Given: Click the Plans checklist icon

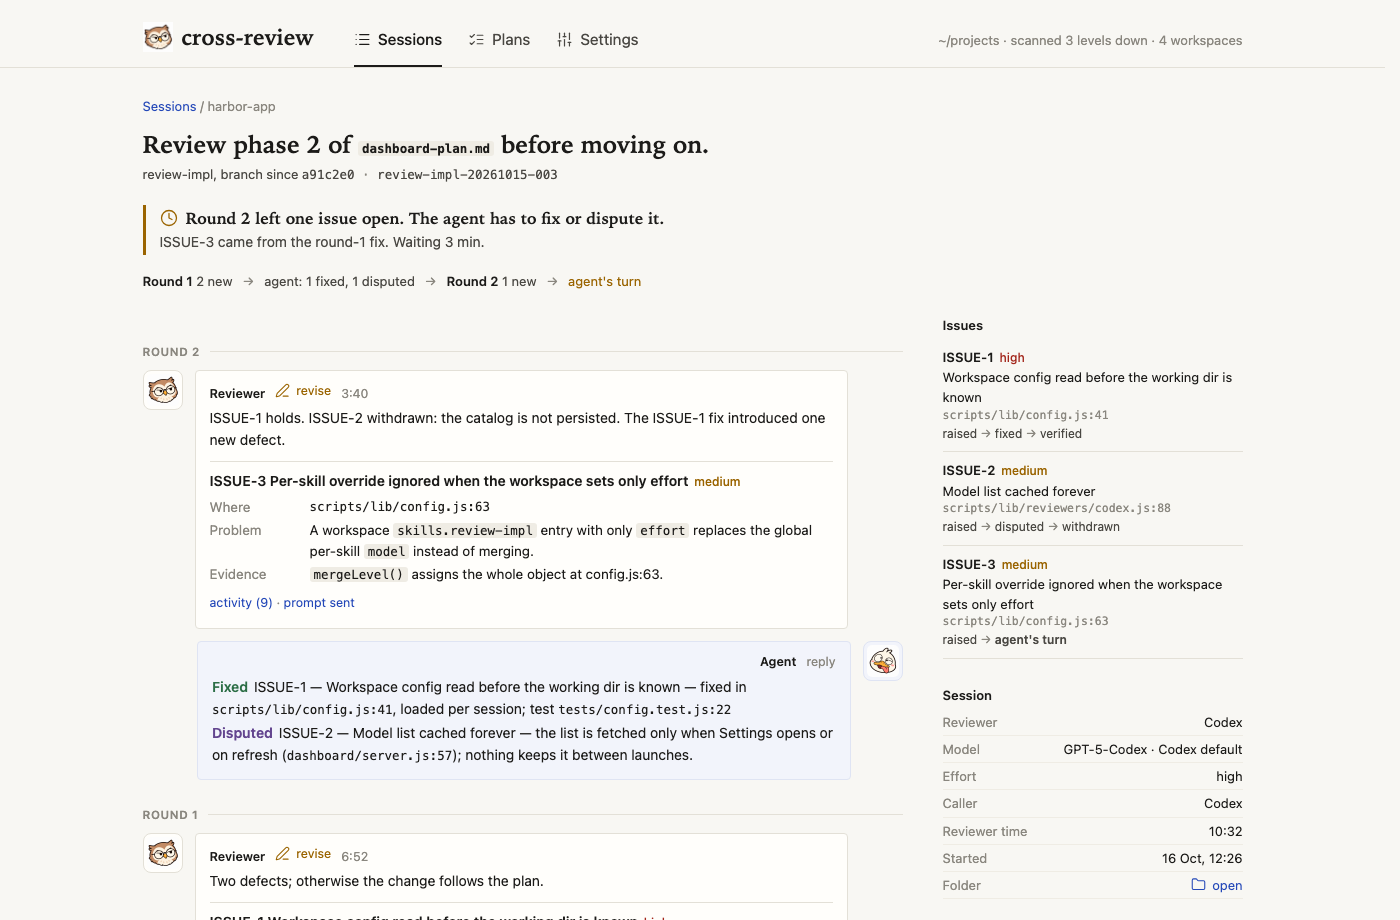Looking at the screenshot, I should coord(476,40).
